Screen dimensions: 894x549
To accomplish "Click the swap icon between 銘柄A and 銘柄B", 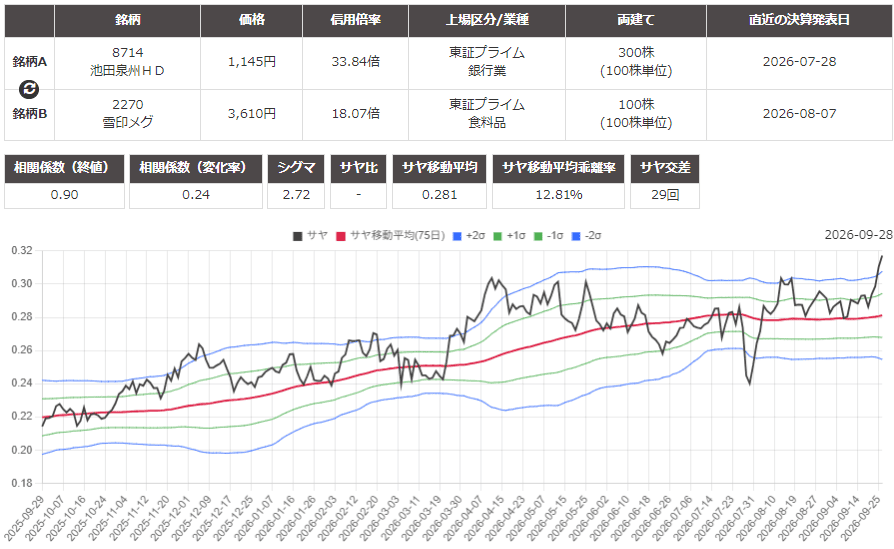I will [29, 89].
